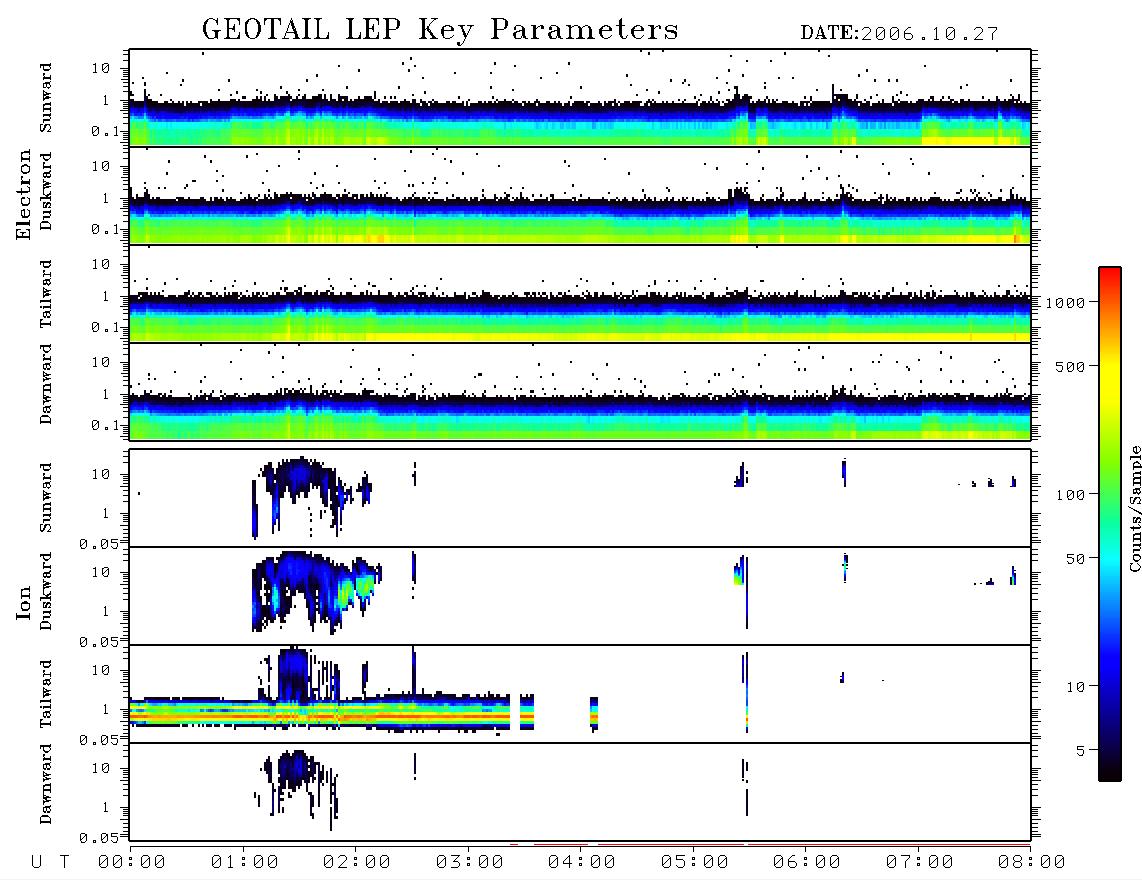Click the Electron Dawnward spectrogram panel
Screen dimensions: 1142x880
[580, 391]
